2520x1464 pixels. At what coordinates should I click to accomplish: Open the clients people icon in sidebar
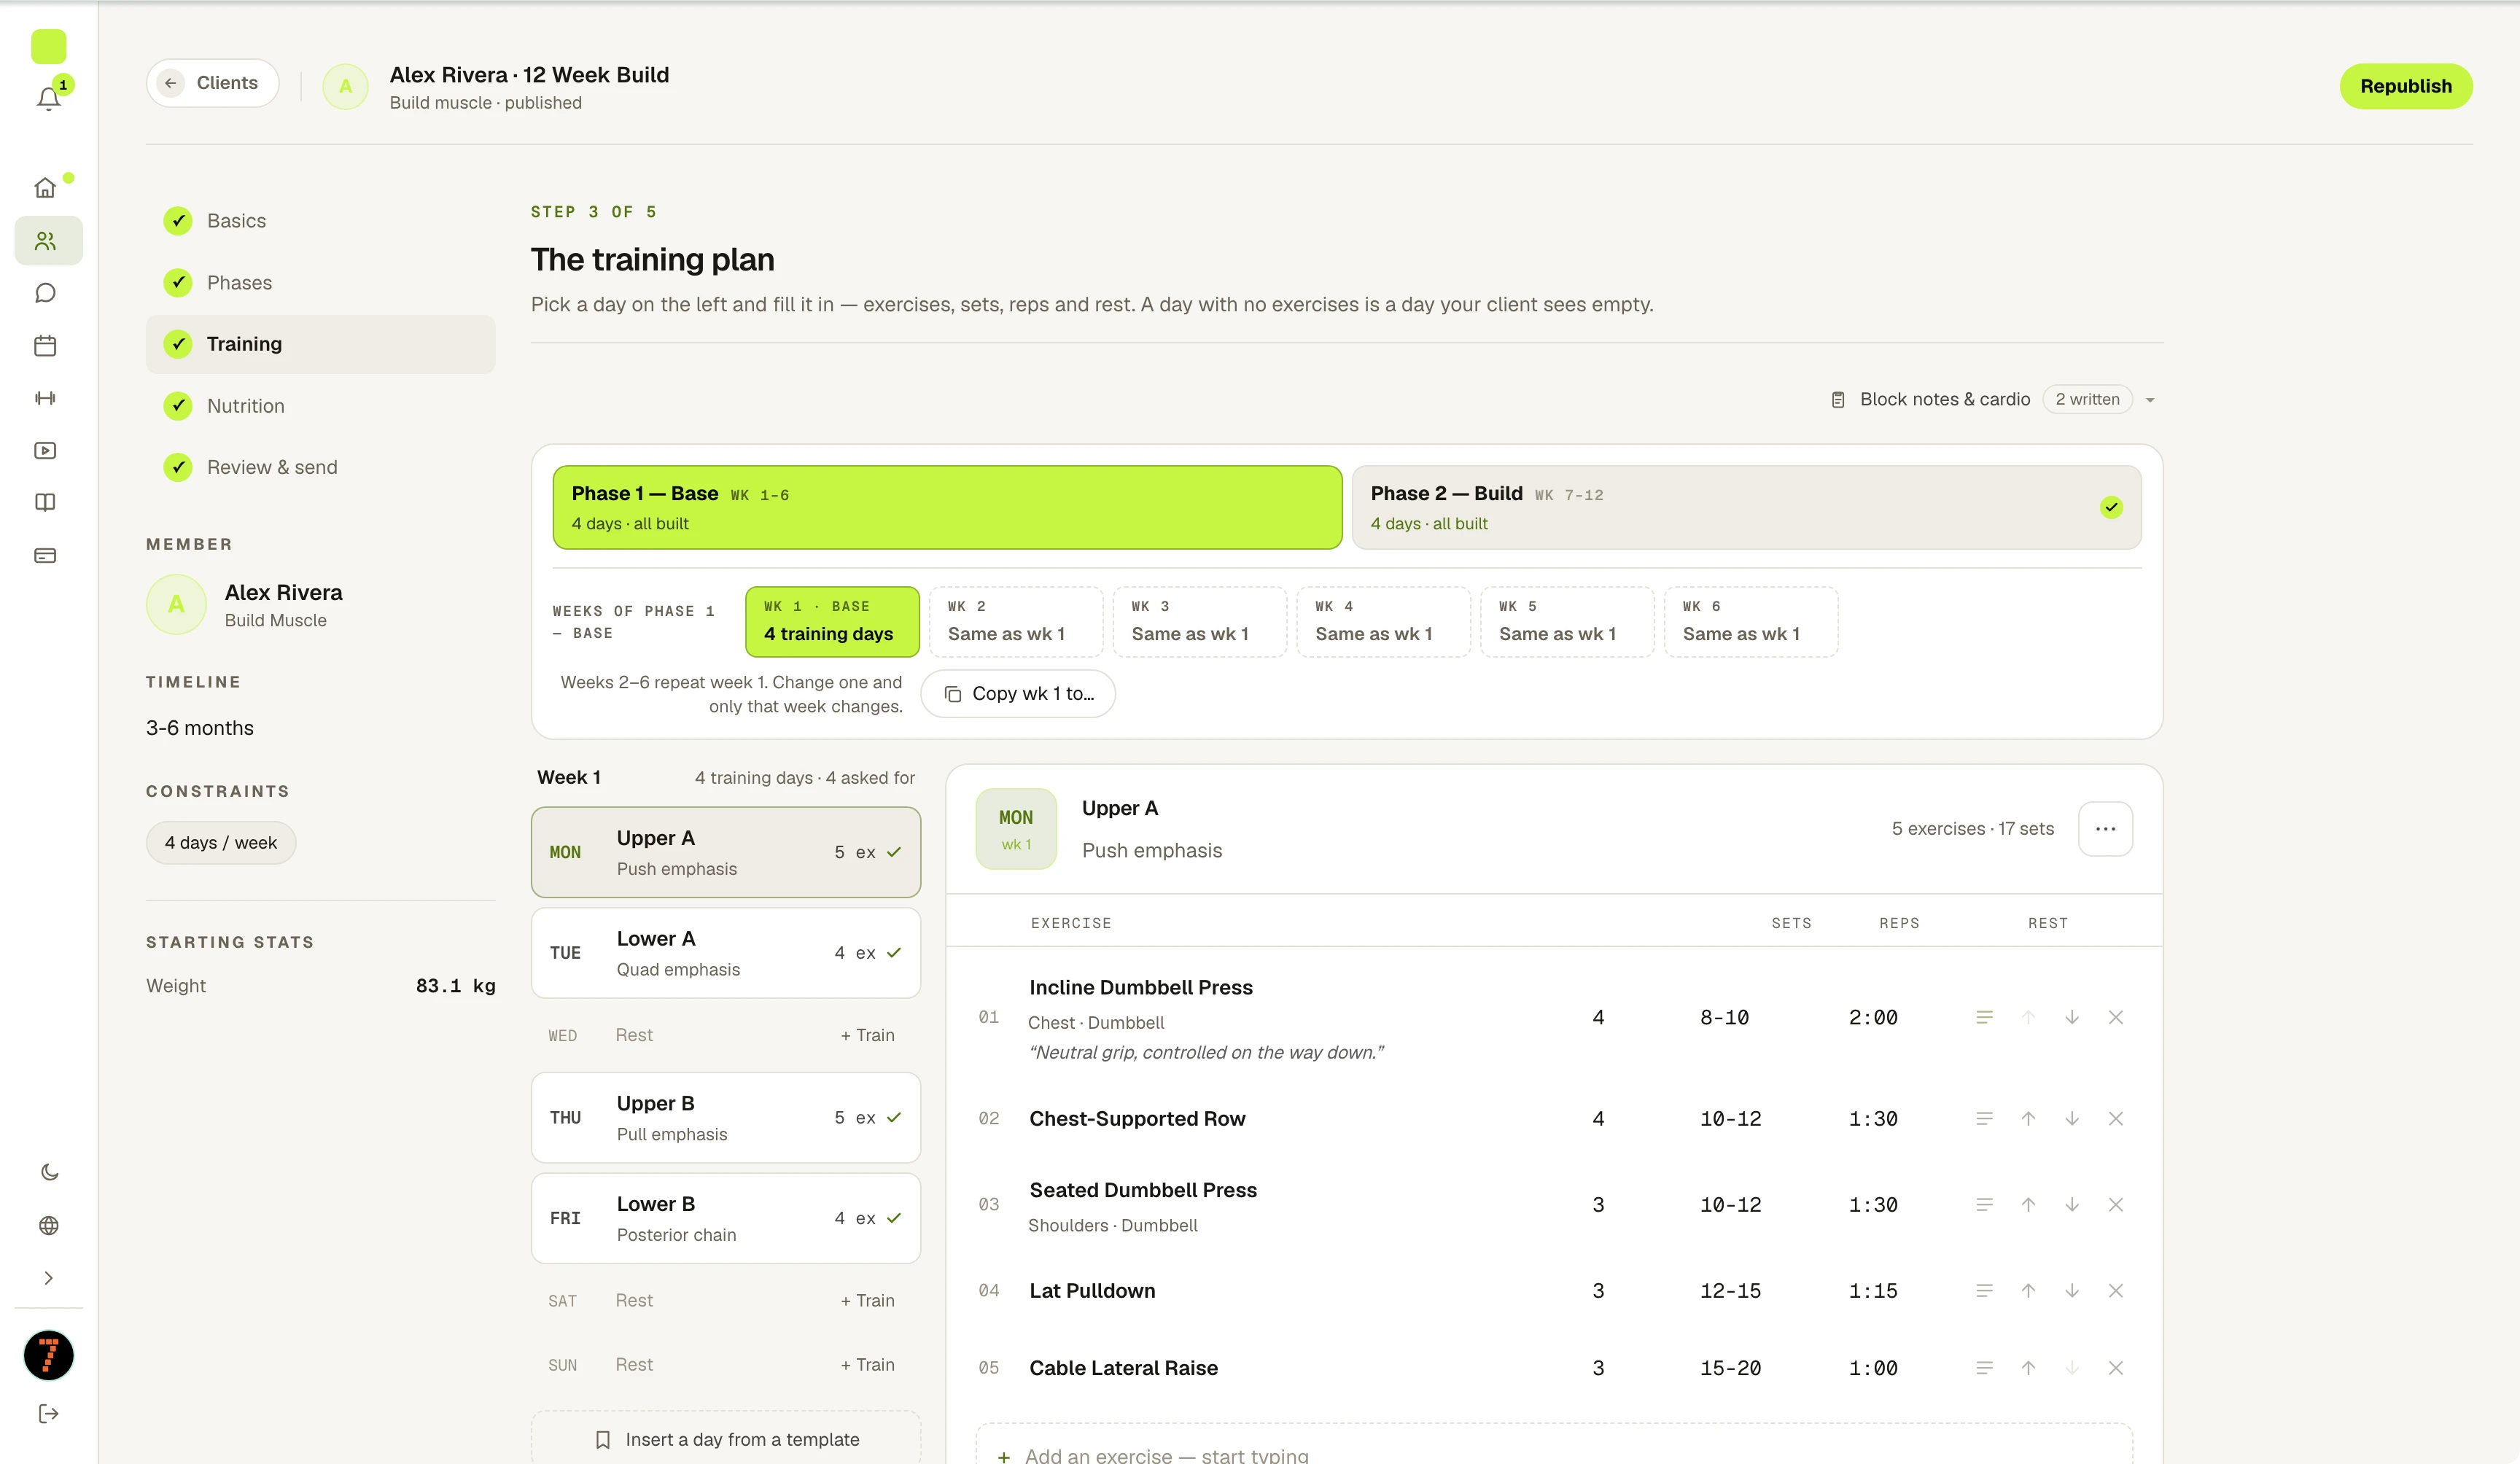pyautogui.click(x=45, y=241)
